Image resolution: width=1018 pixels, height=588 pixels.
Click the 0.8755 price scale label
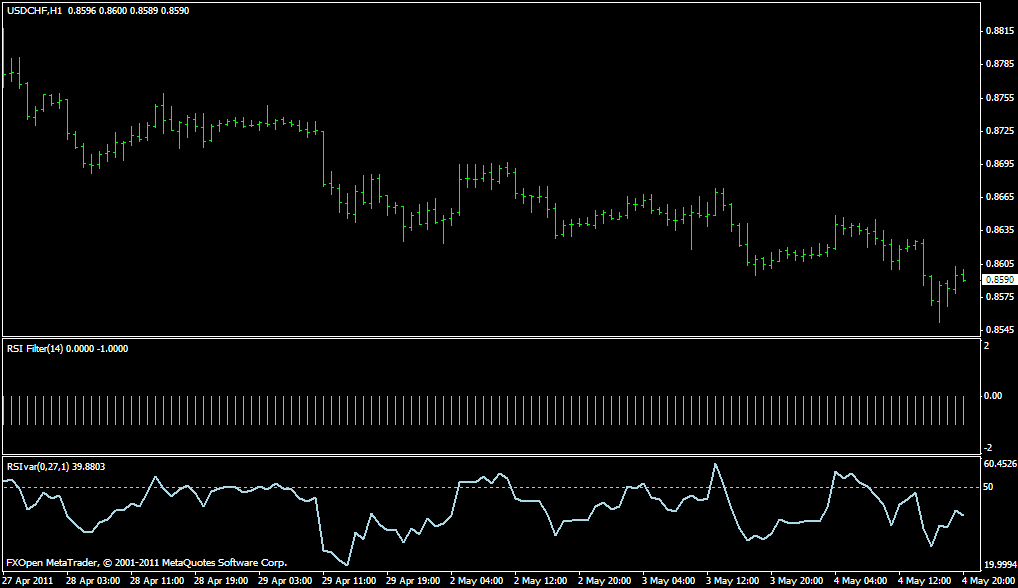point(1000,97)
